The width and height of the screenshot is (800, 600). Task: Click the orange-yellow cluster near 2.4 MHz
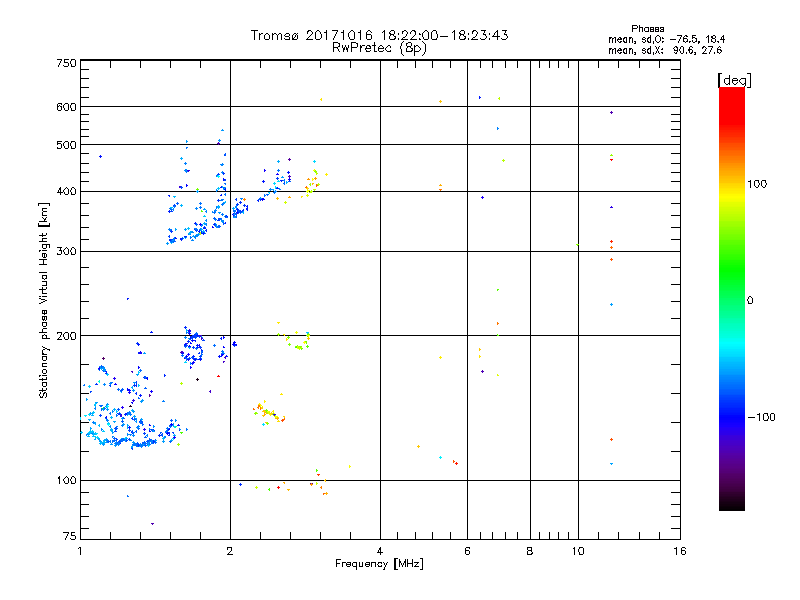click(269, 413)
